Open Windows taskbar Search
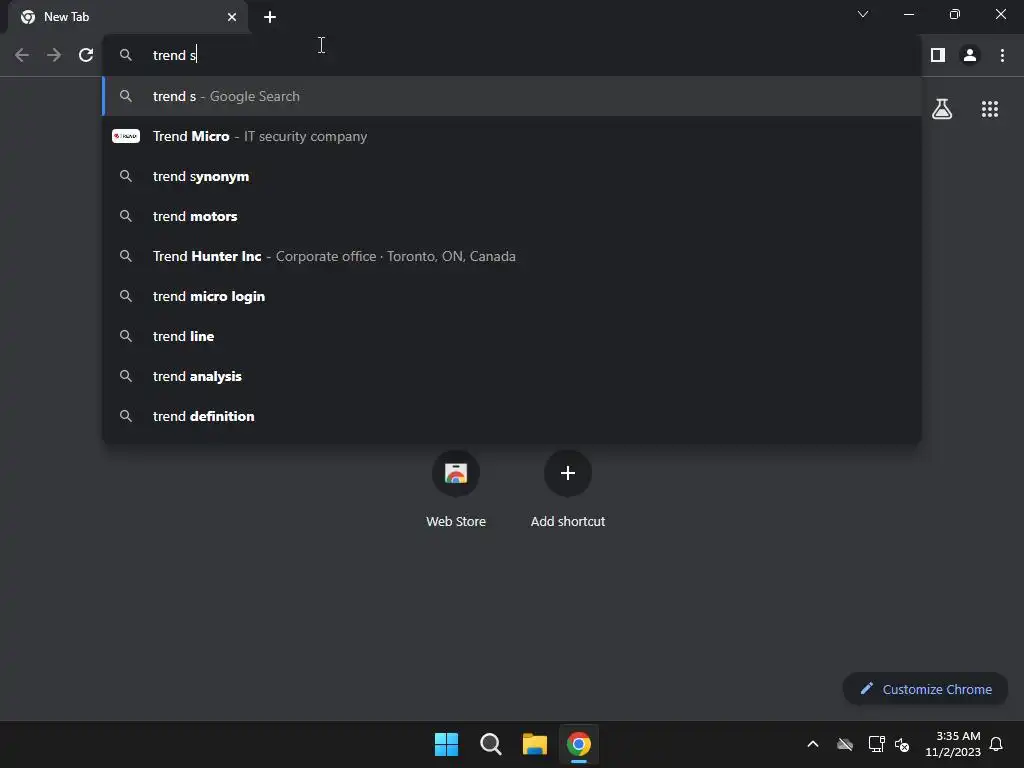Image resolution: width=1024 pixels, height=768 pixels. tap(490, 744)
